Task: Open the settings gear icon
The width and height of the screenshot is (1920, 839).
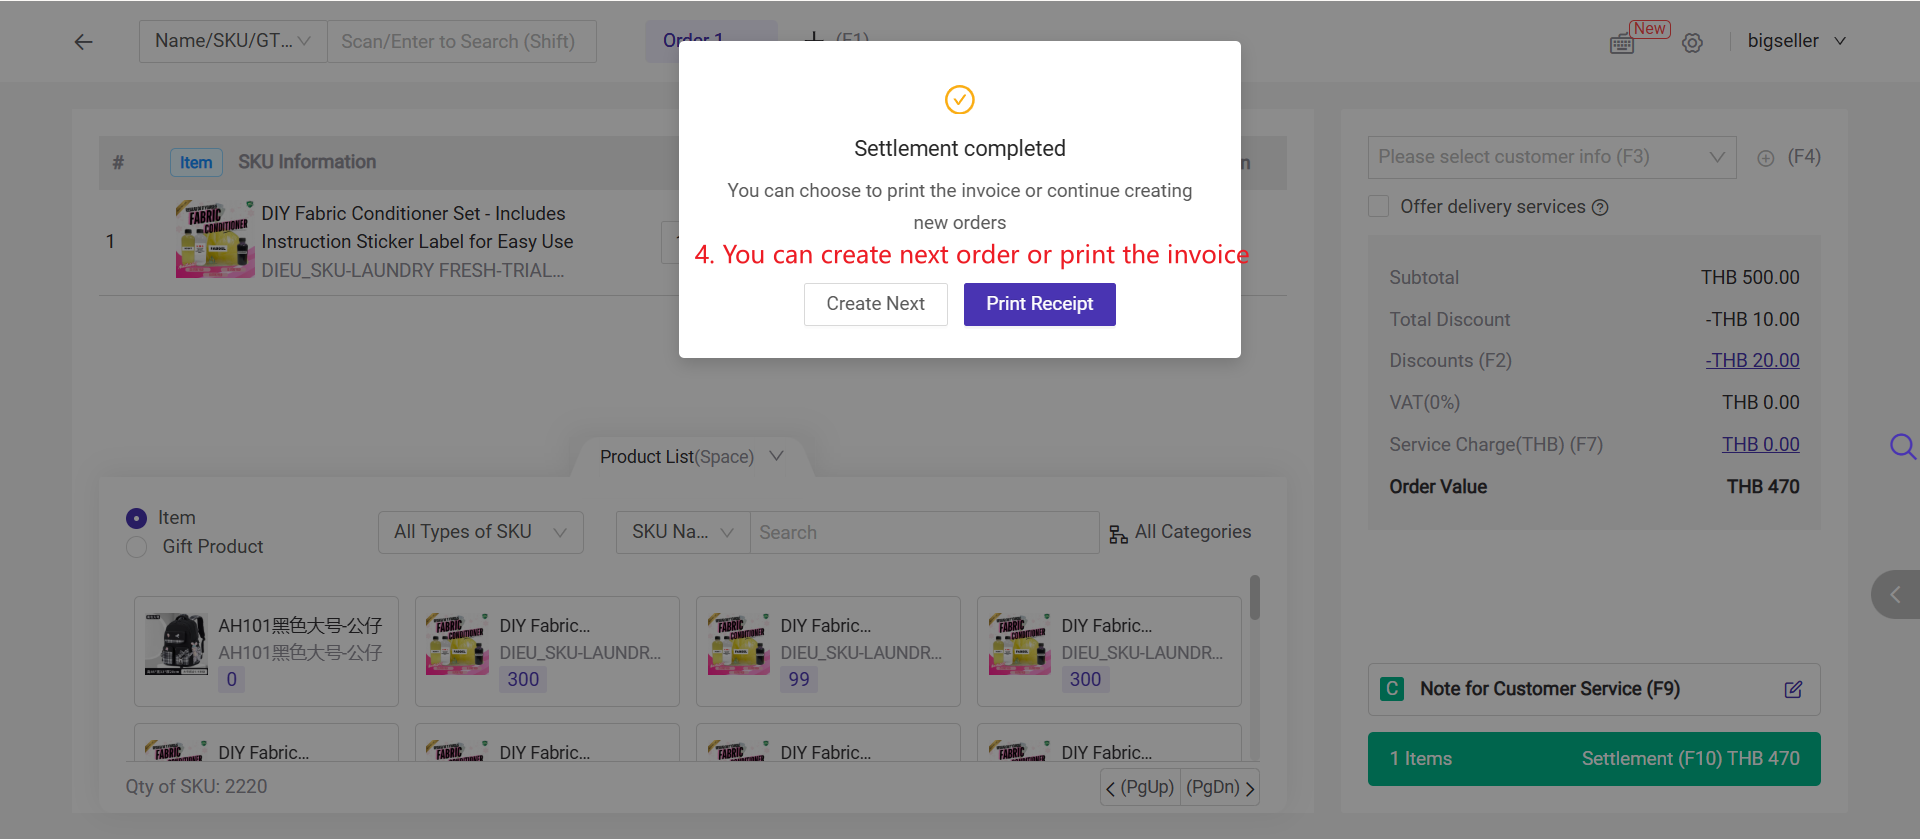Action: tap(1692, 43)
